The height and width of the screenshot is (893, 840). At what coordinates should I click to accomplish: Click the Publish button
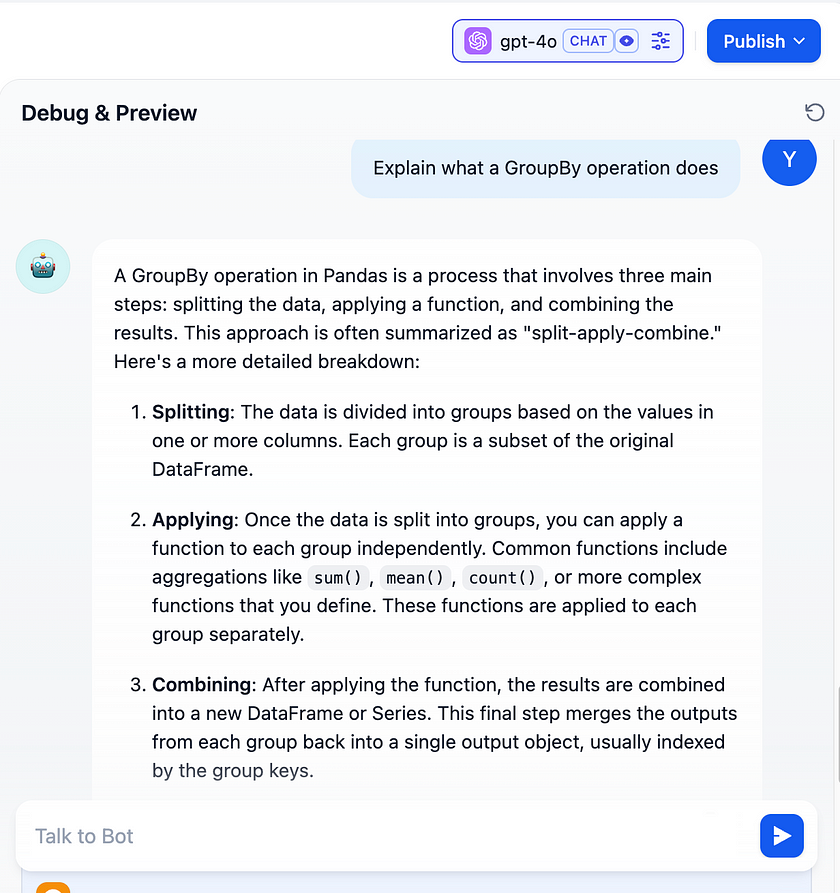point(763,41)
